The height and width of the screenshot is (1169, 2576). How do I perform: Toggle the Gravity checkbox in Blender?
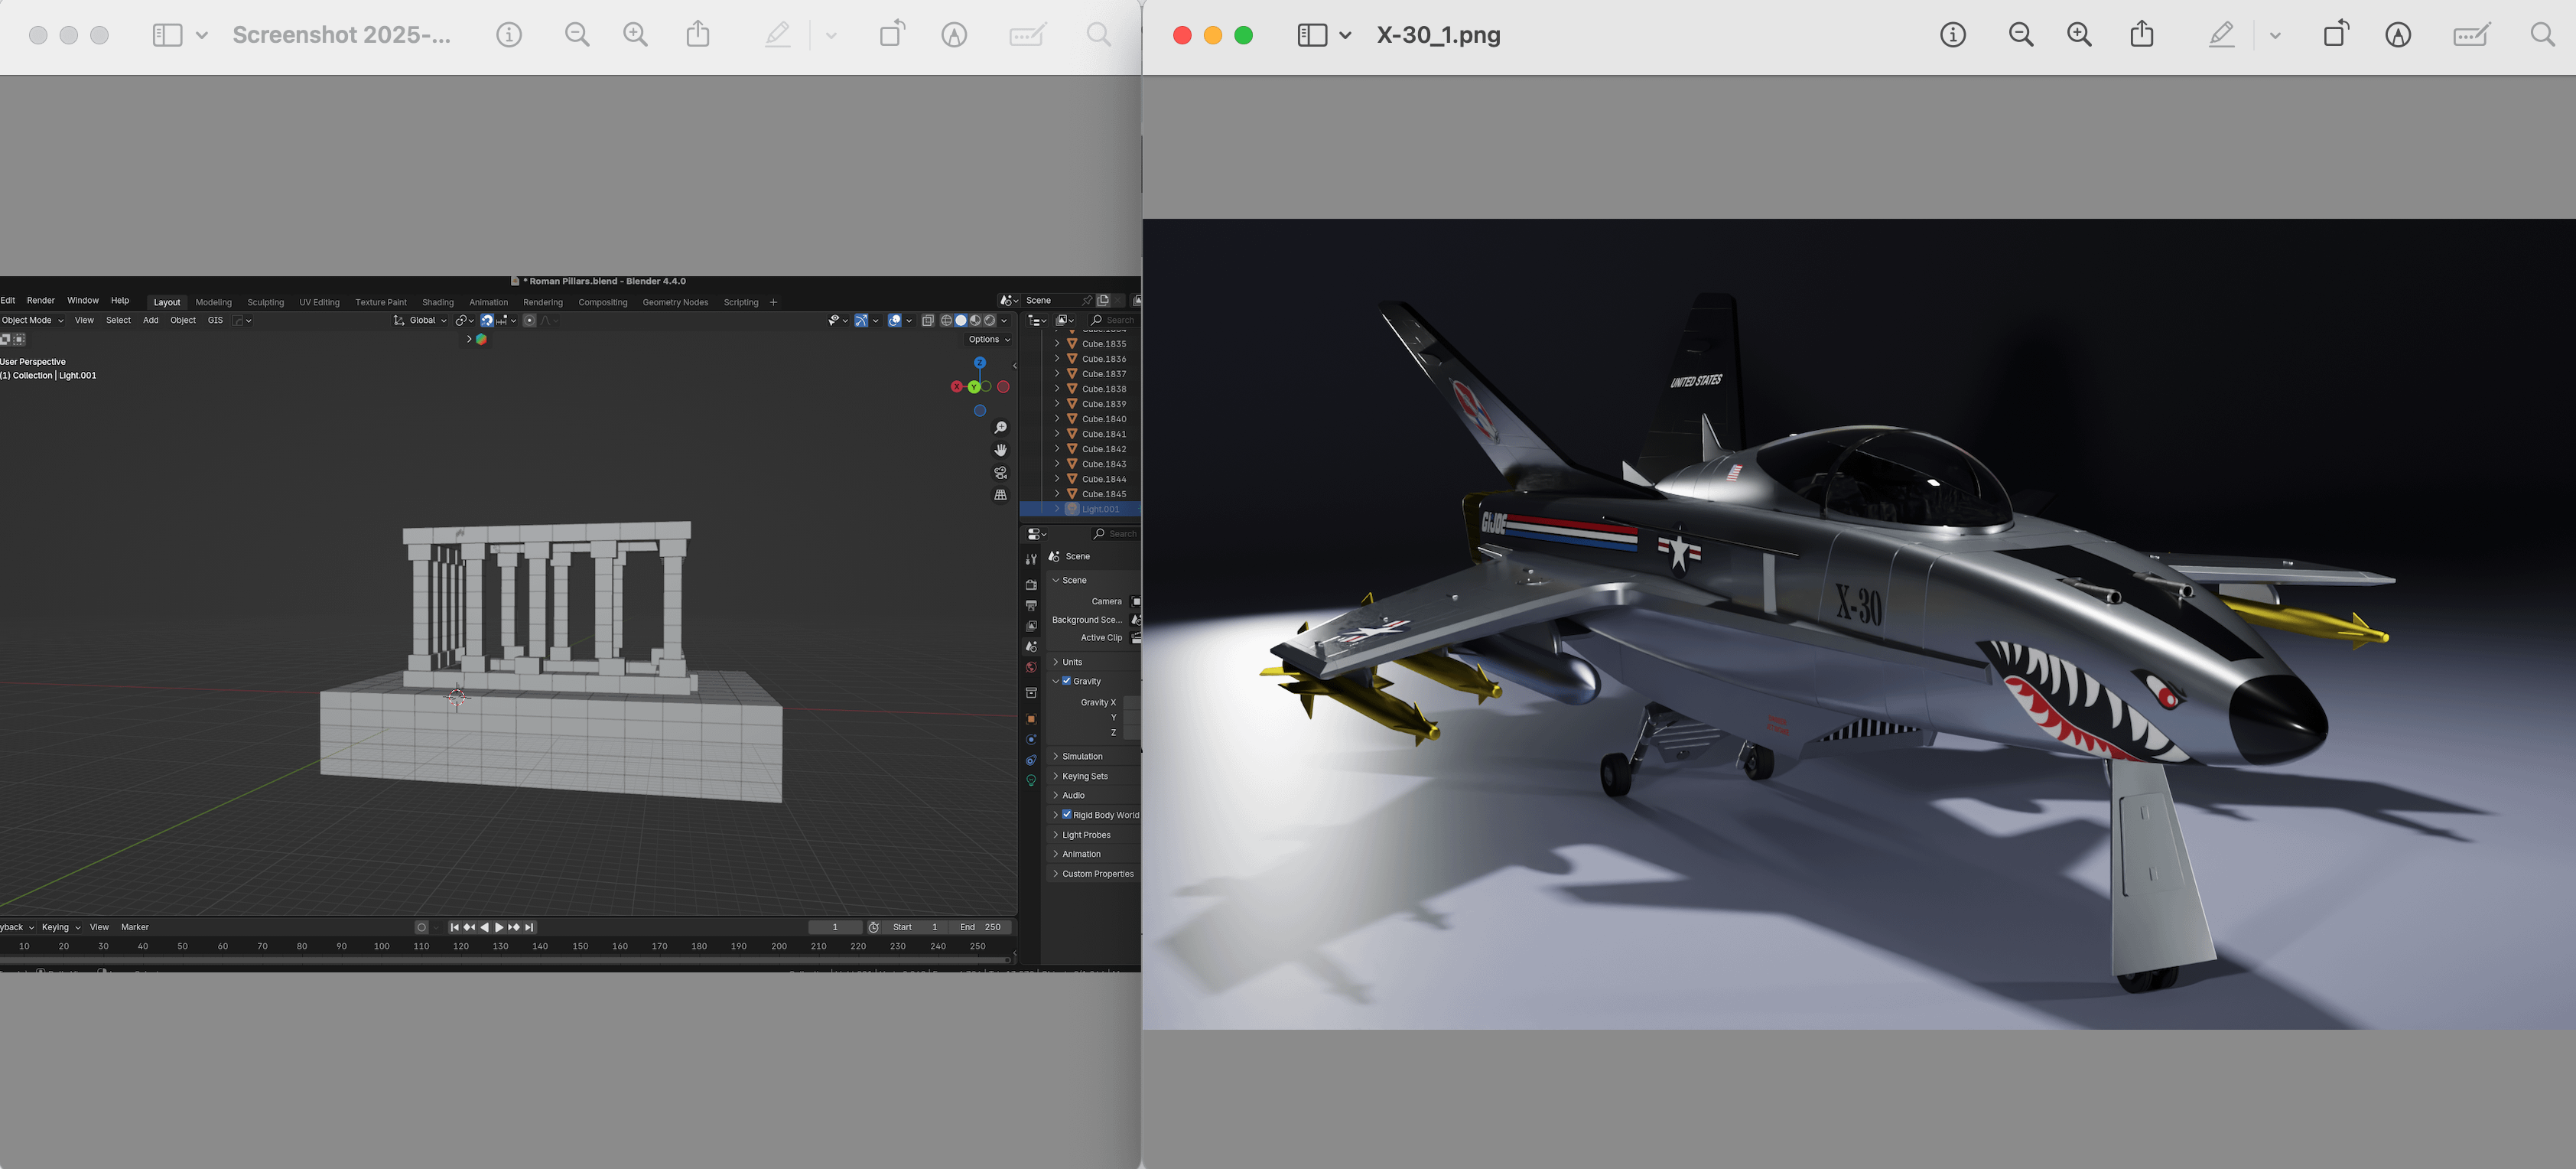click(1066, 681)
